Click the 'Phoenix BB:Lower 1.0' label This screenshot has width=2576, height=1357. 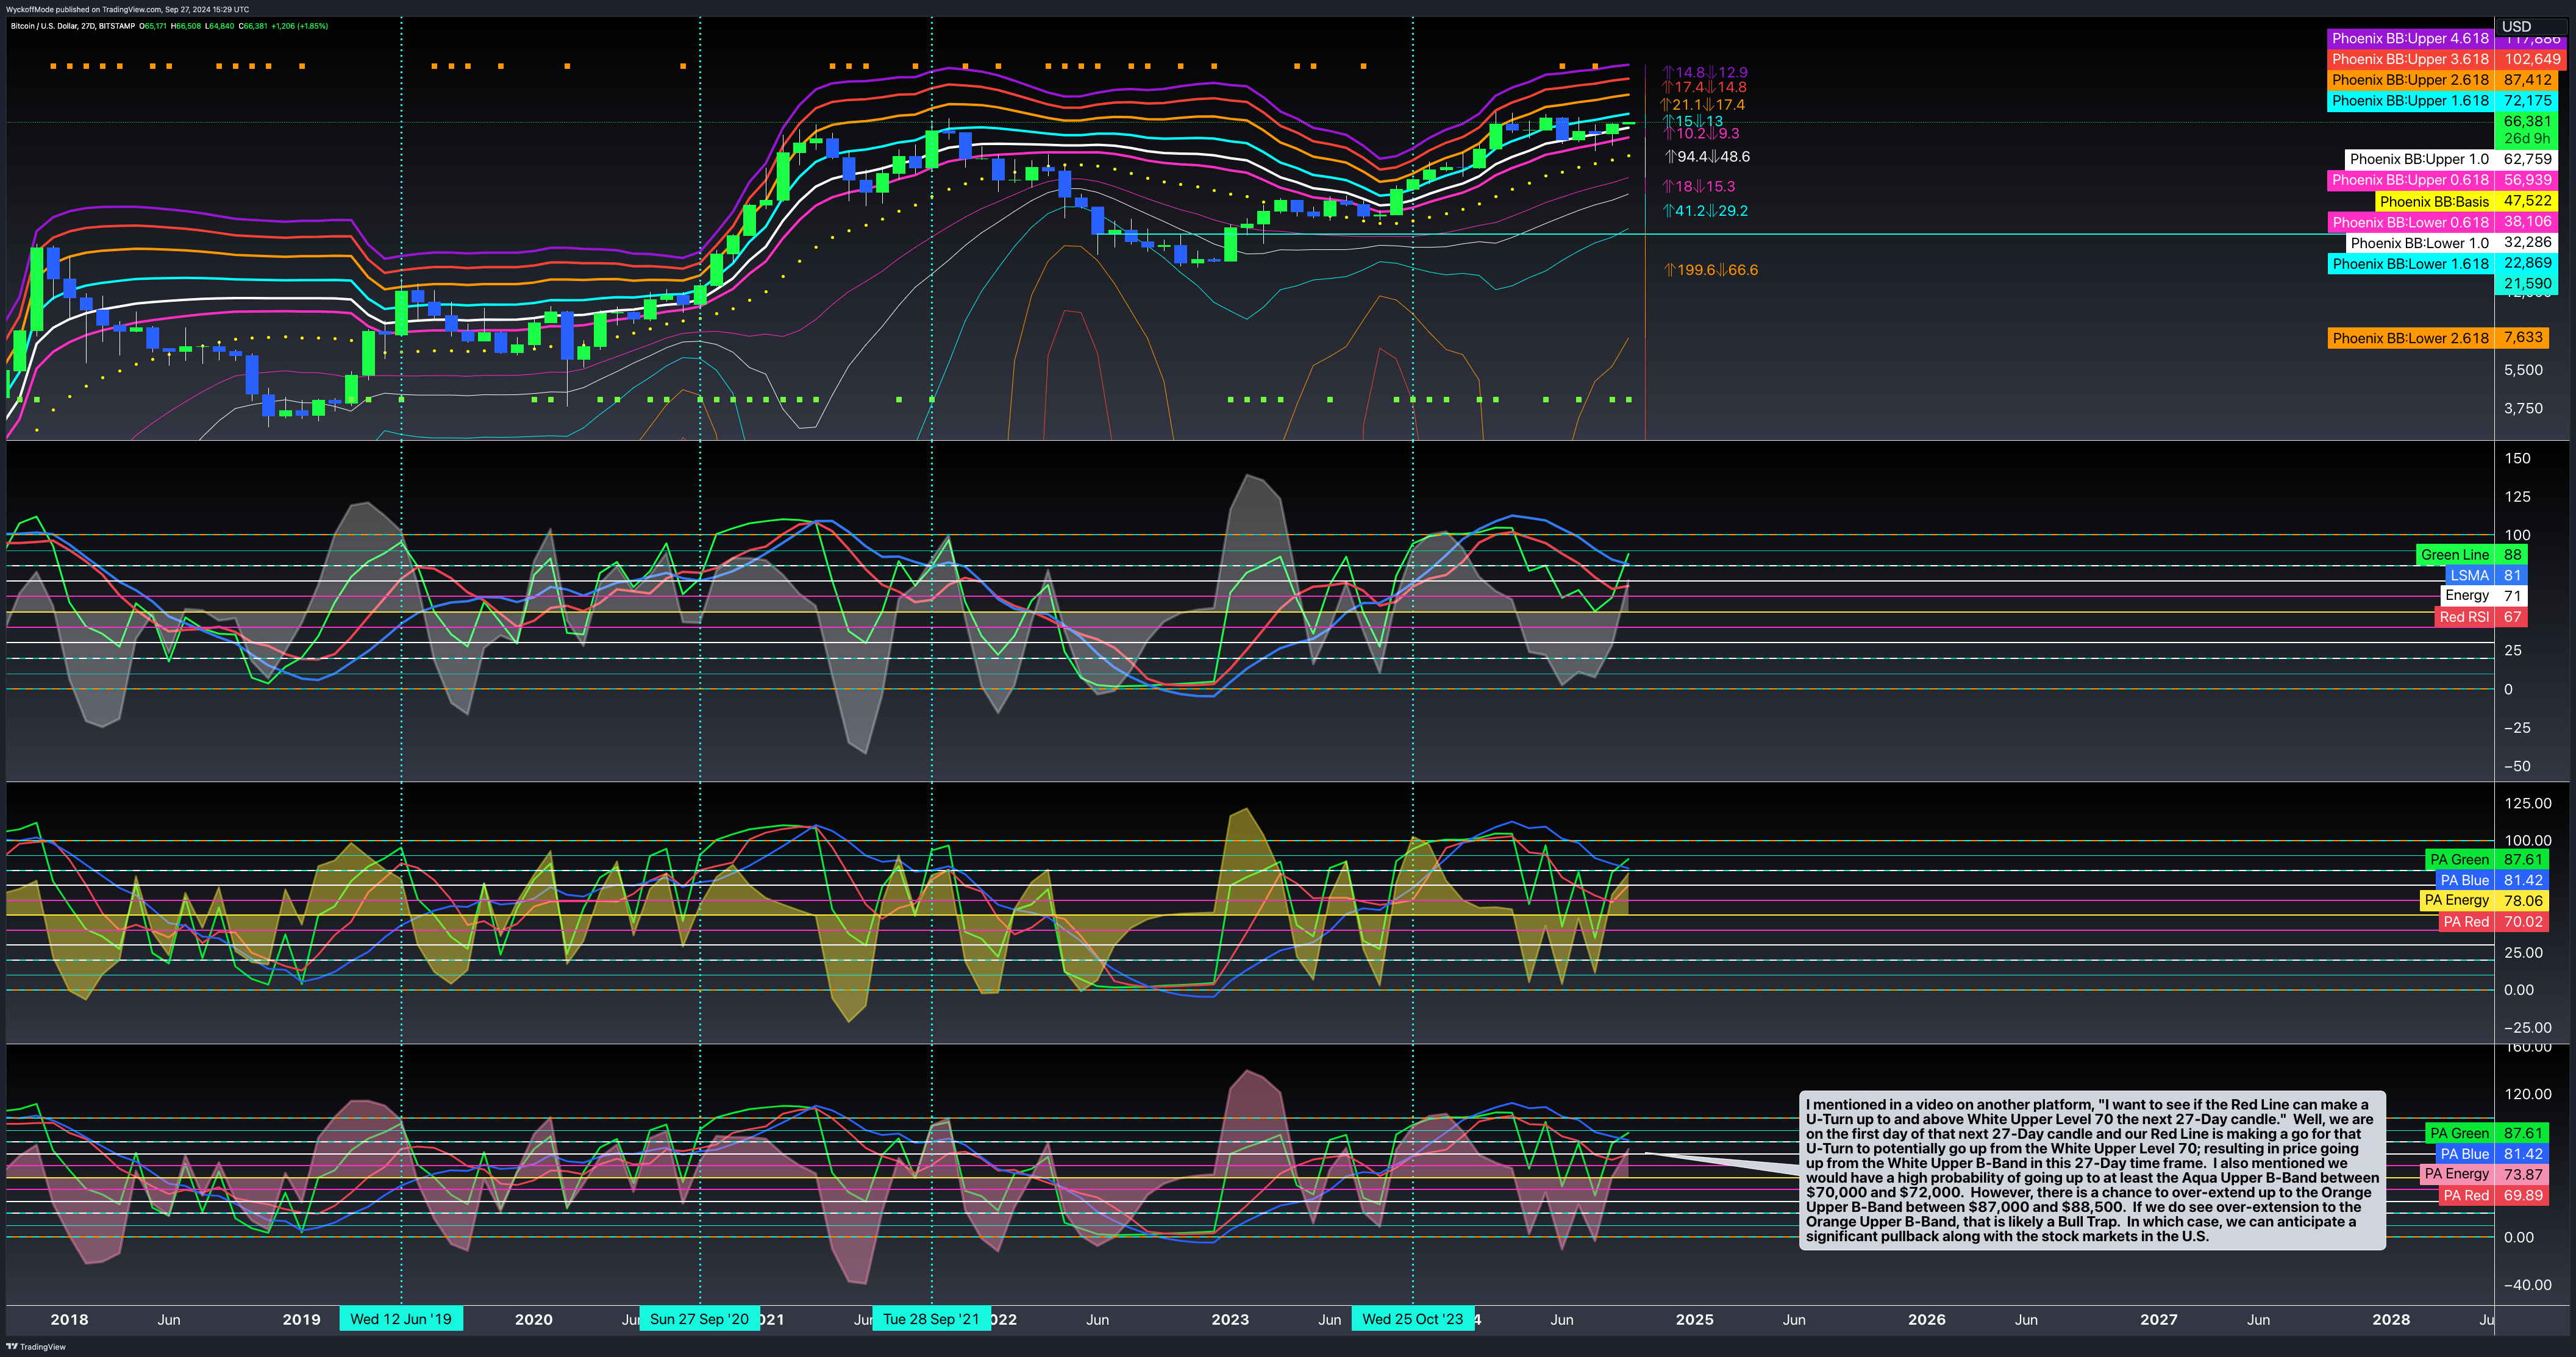[x=2419, y=243]
